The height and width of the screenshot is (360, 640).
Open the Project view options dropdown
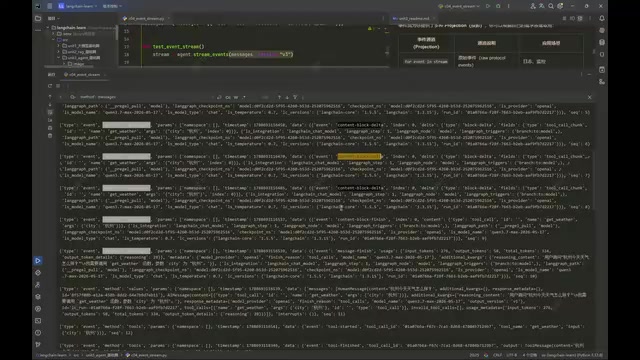[x=53, y=18]
